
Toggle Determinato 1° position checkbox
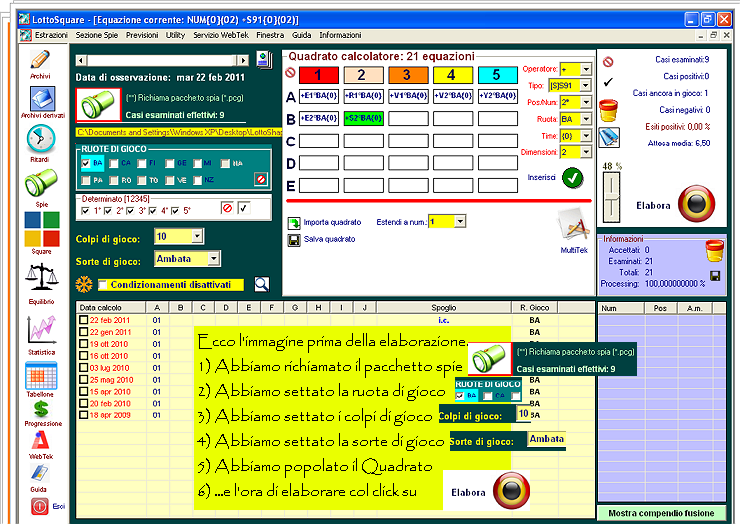[x=85, y=211]
